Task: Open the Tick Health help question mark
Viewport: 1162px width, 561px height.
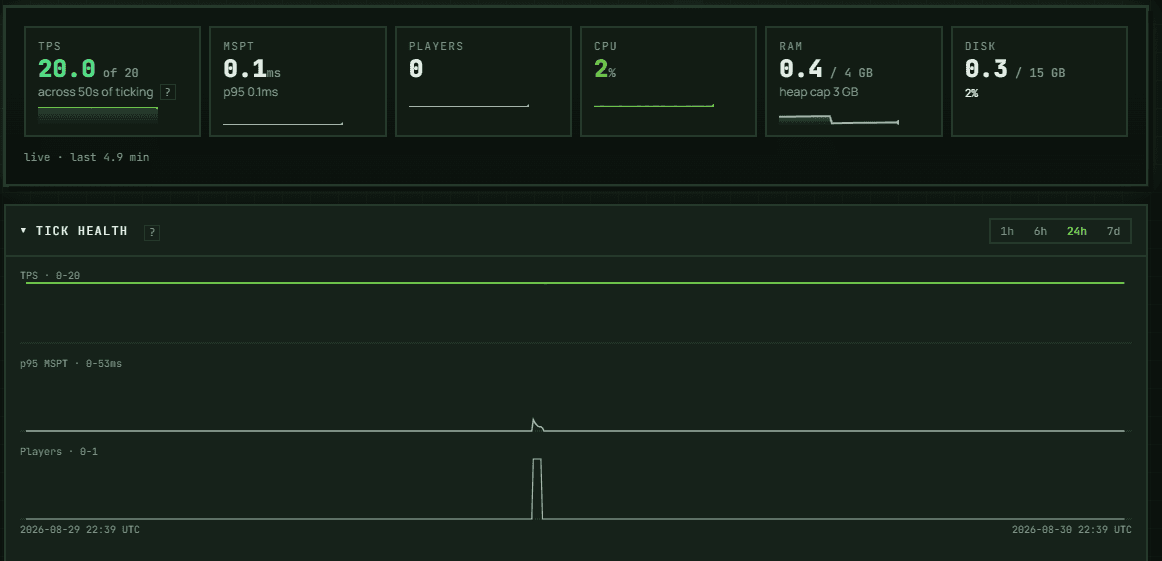Action: coord(152,232)
